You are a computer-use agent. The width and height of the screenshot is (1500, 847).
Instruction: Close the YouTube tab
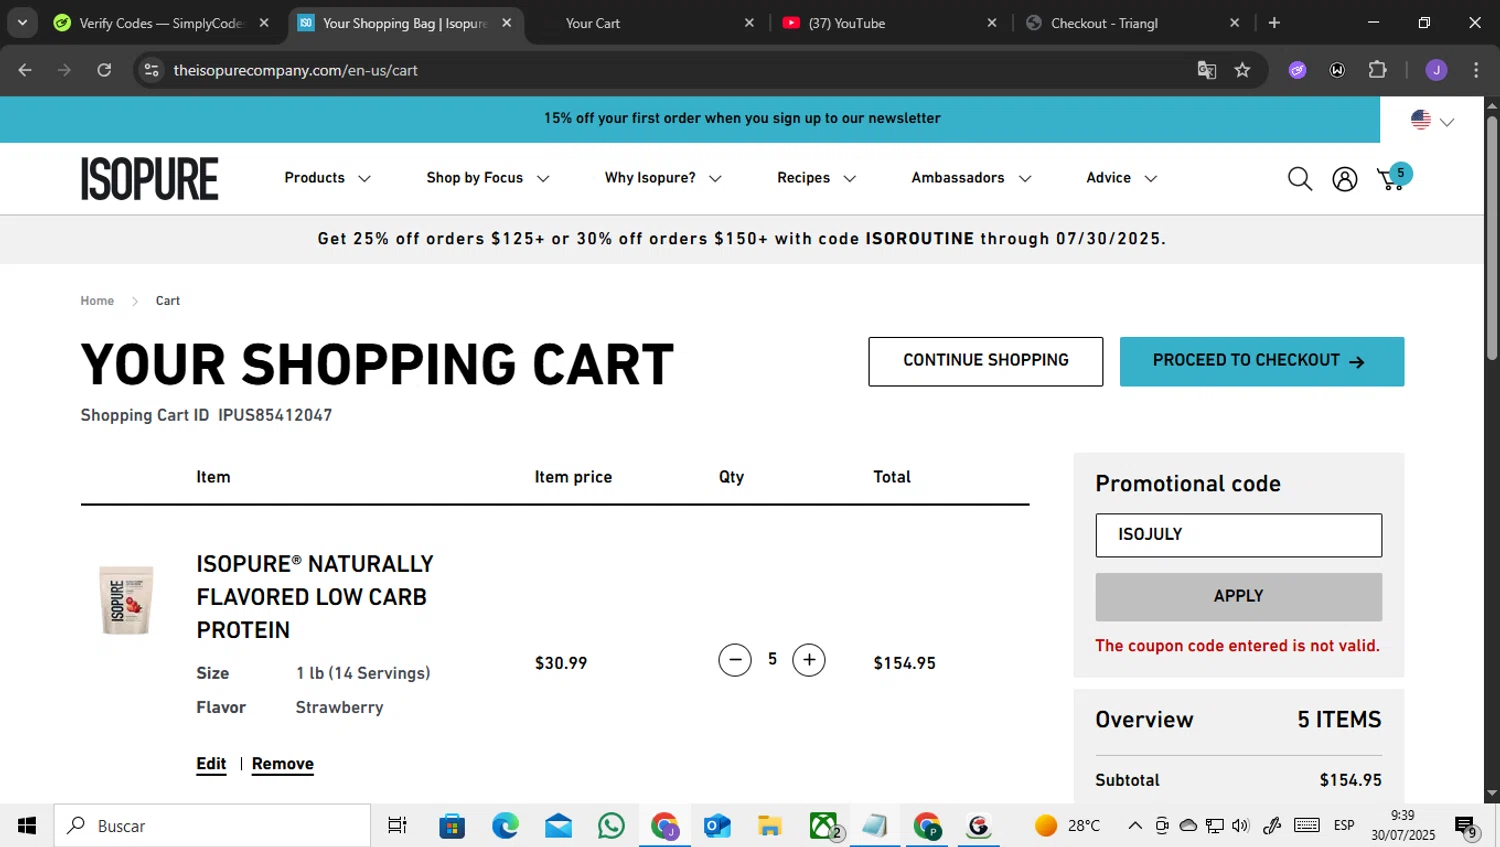(x=992, y=23)
